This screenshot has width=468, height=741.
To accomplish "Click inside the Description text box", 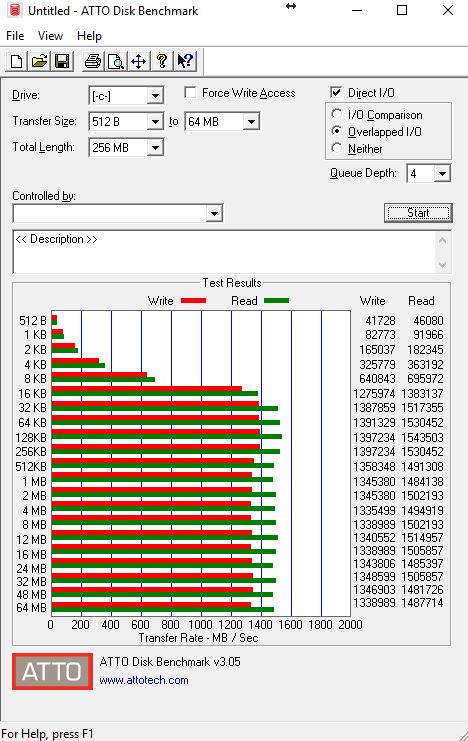I will (225, 252).
